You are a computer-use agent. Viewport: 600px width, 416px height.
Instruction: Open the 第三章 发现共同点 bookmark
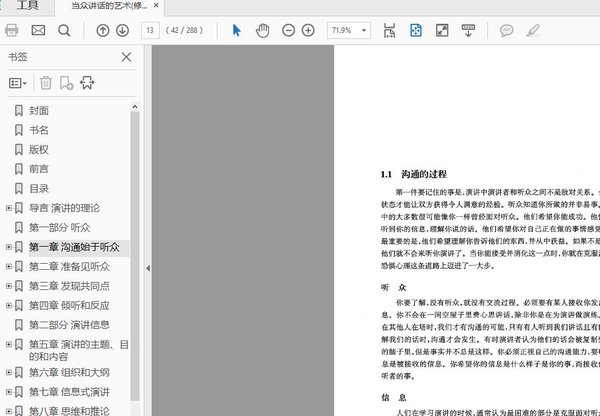coord(69,286)
